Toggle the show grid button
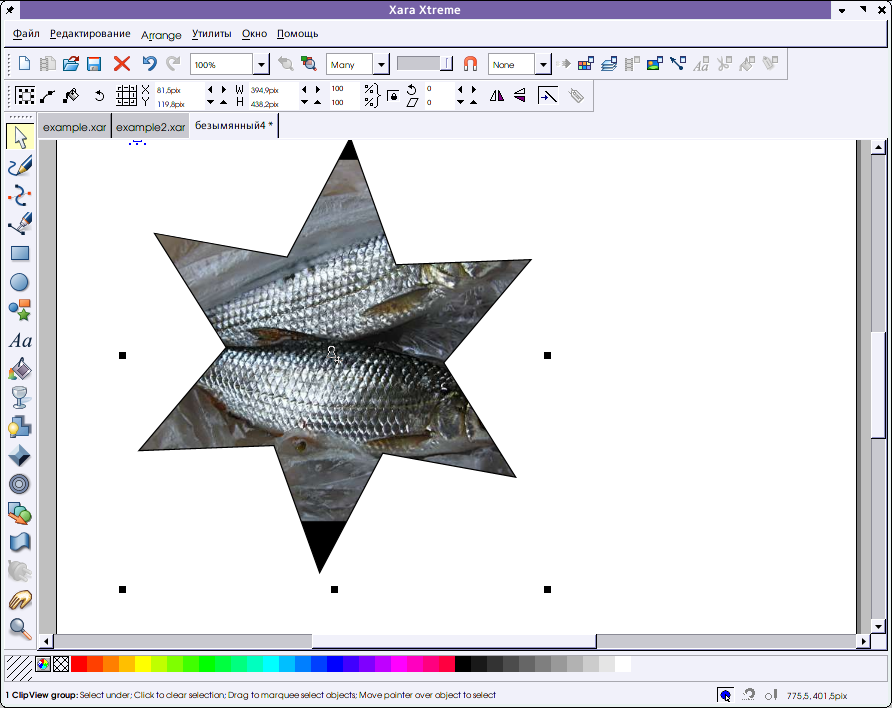The width and height of the screenshot is (892, 708). 126,96
